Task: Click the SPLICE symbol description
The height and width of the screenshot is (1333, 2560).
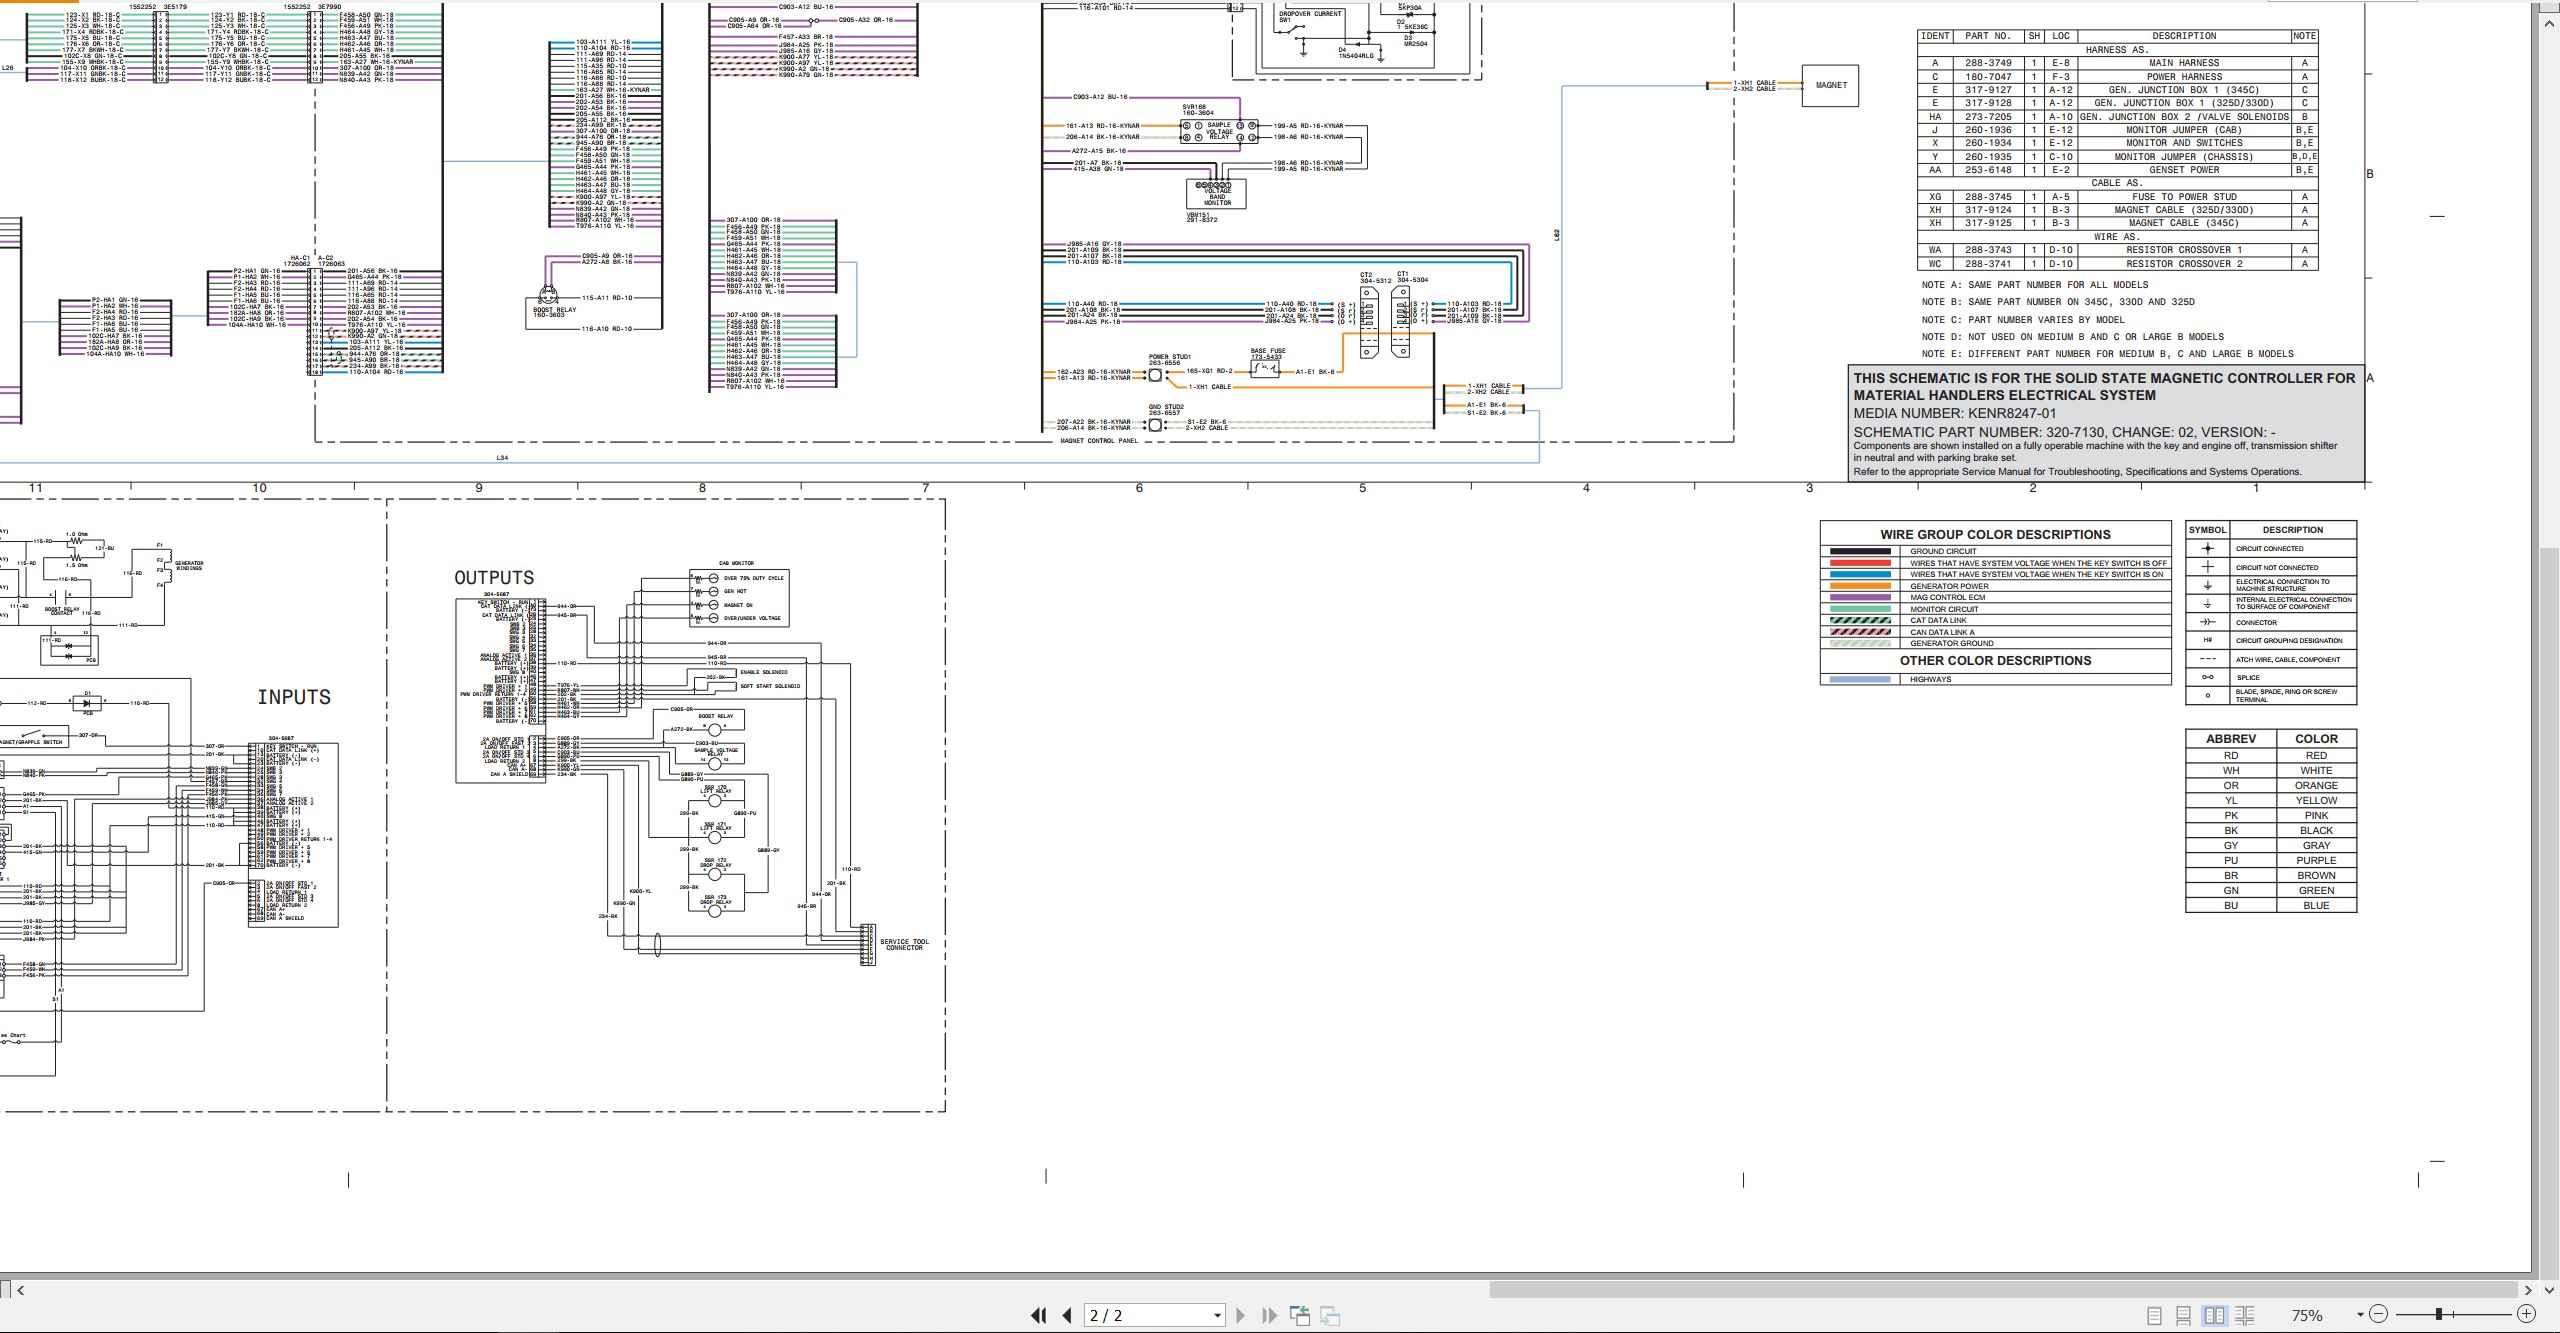Action: point(2248,678)
